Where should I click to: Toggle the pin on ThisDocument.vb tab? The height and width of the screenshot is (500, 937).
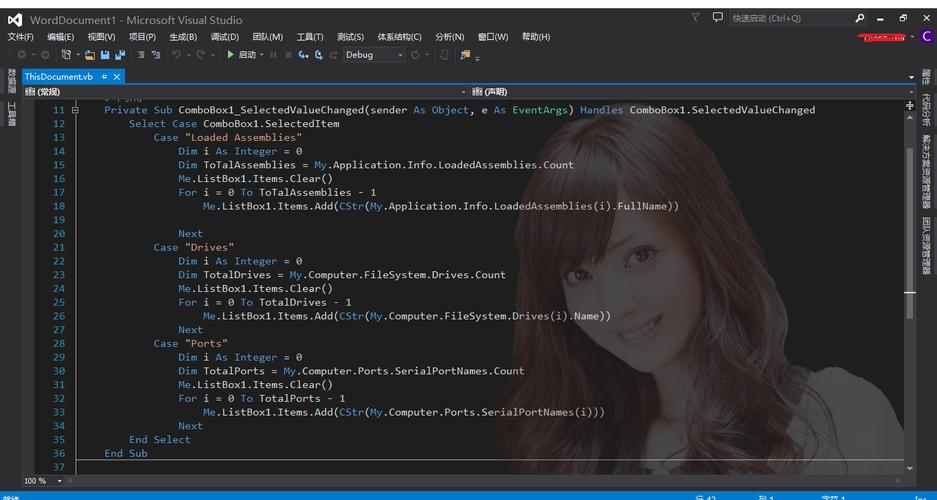pyautogui.click(x=104, y=77)
